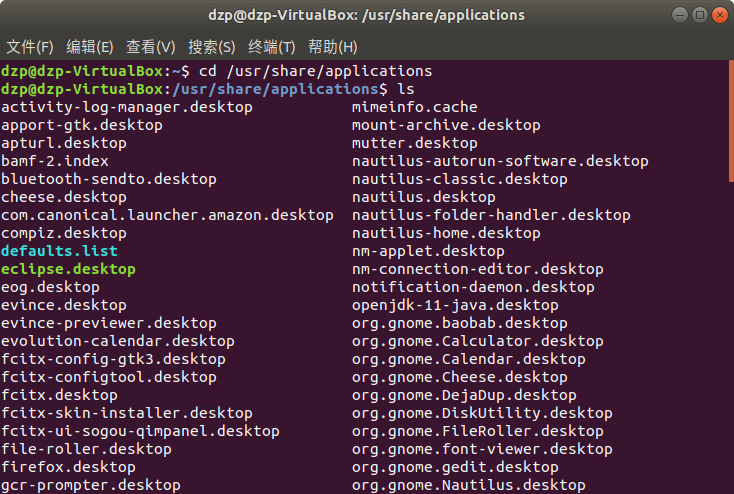The height and width of the screenshot is (494, 734).
Task: Open the 编辑(E) menu
Action: pyautogui.click(x=90, y=47)
